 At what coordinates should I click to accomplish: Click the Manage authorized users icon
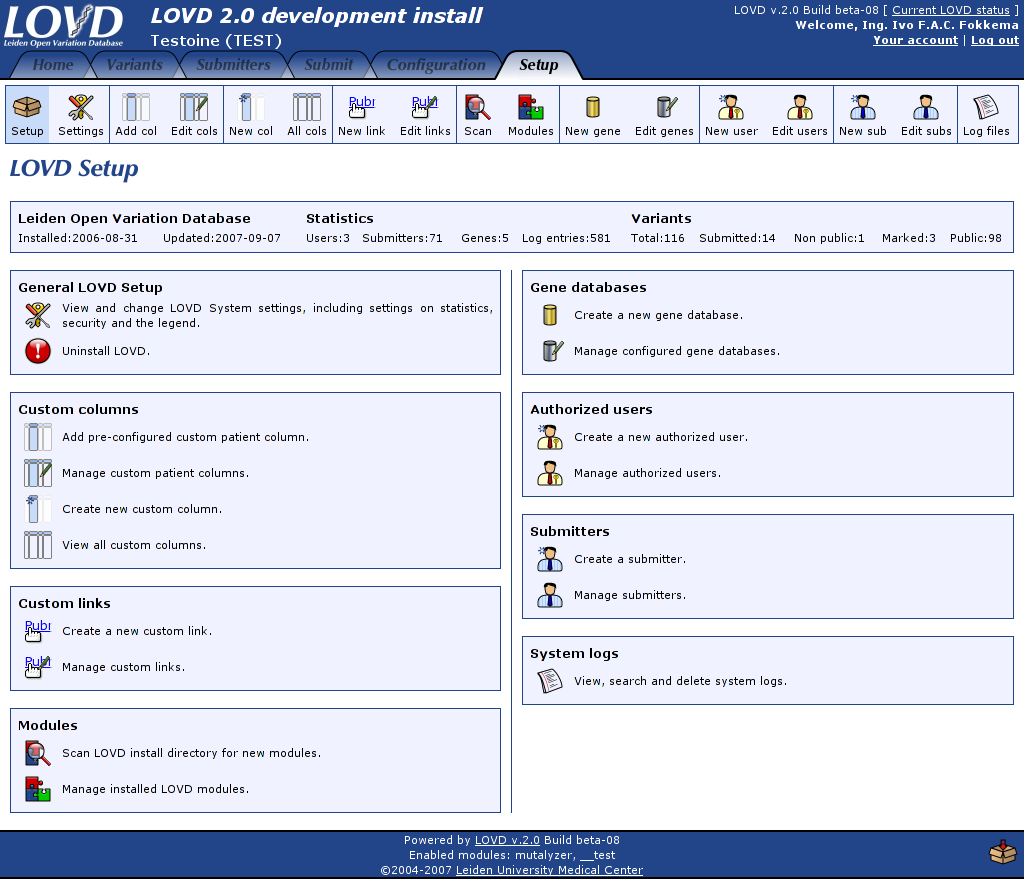click(550, 473)
